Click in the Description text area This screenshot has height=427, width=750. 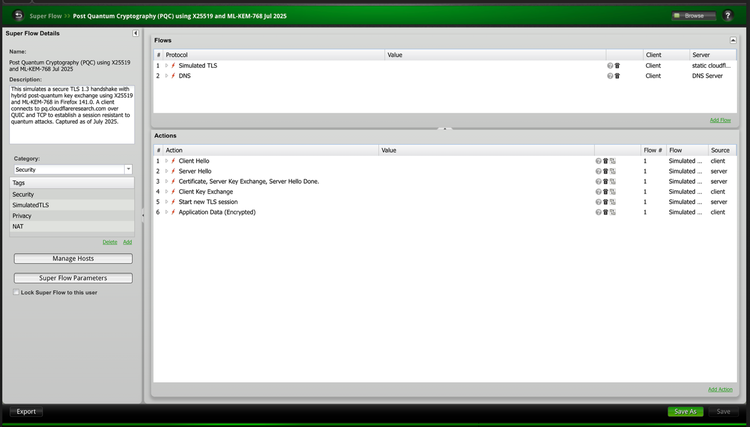[x=71, y=115]
